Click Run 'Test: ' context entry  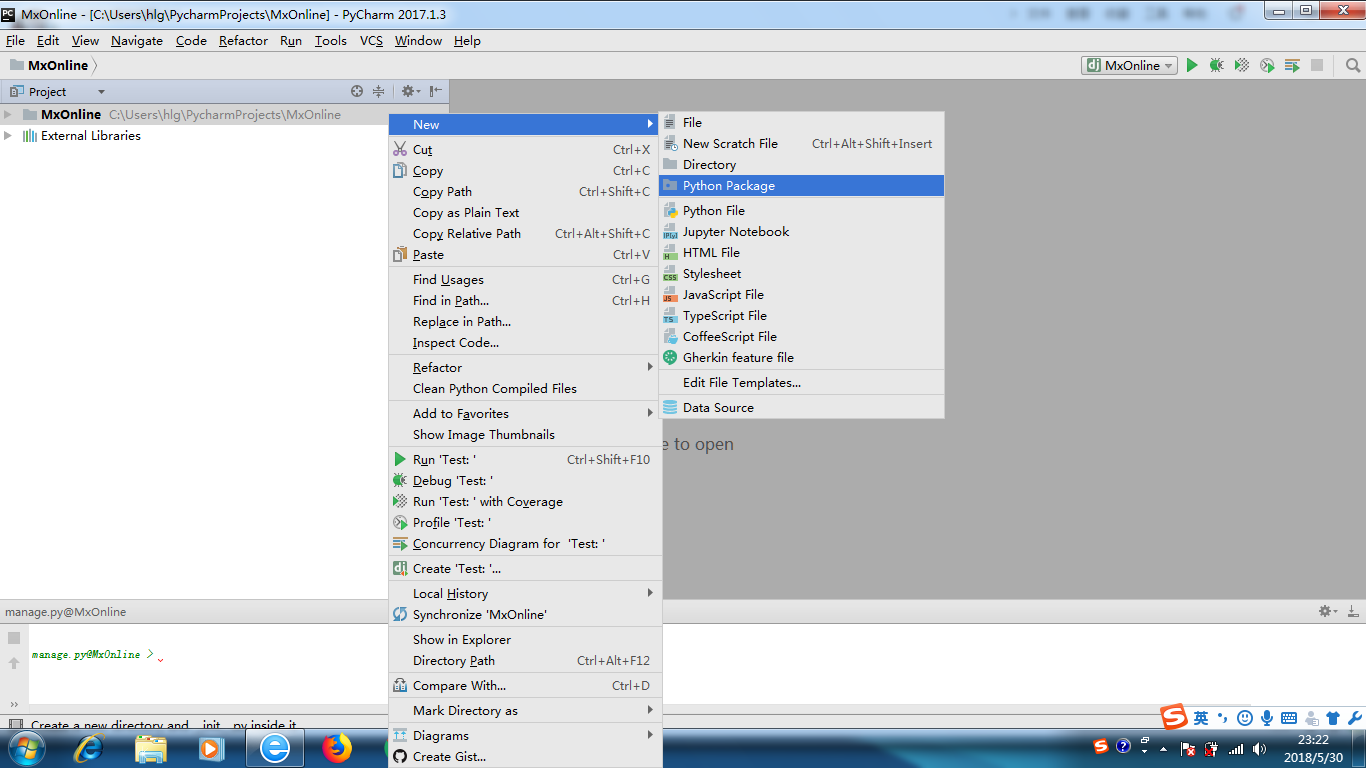click(x=525, y=459)
